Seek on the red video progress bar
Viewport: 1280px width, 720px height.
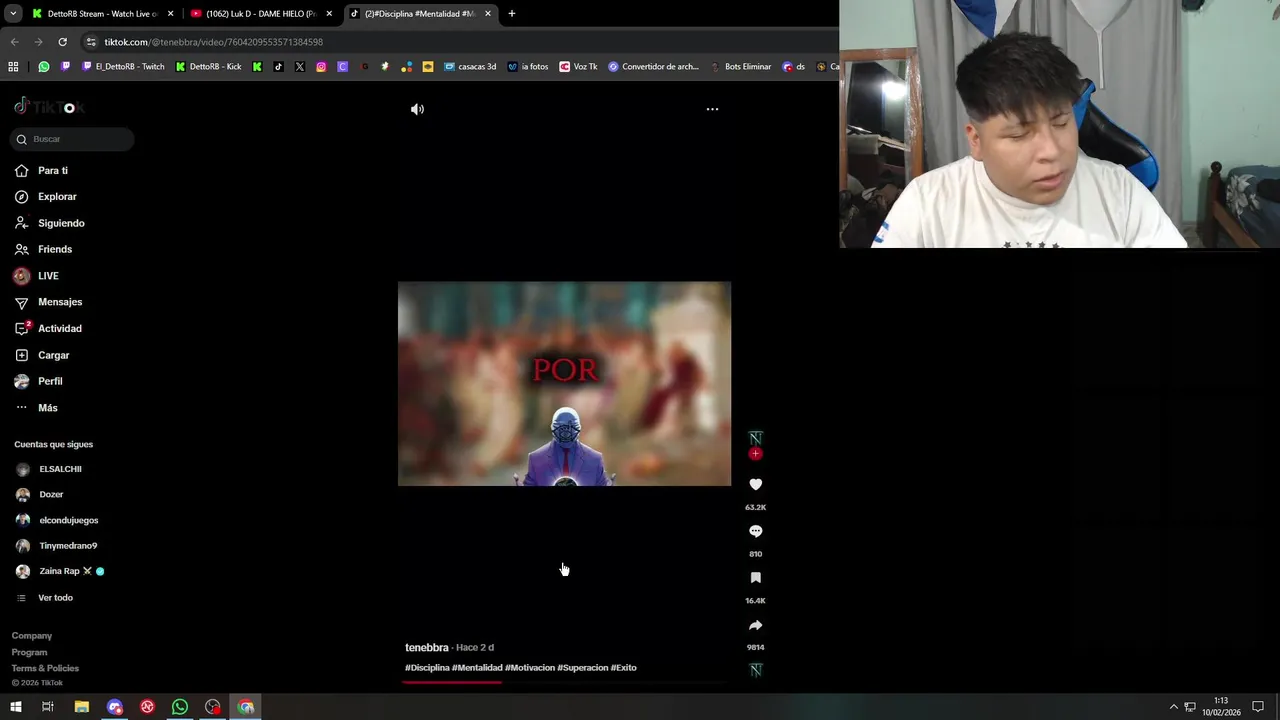(564, 682)
